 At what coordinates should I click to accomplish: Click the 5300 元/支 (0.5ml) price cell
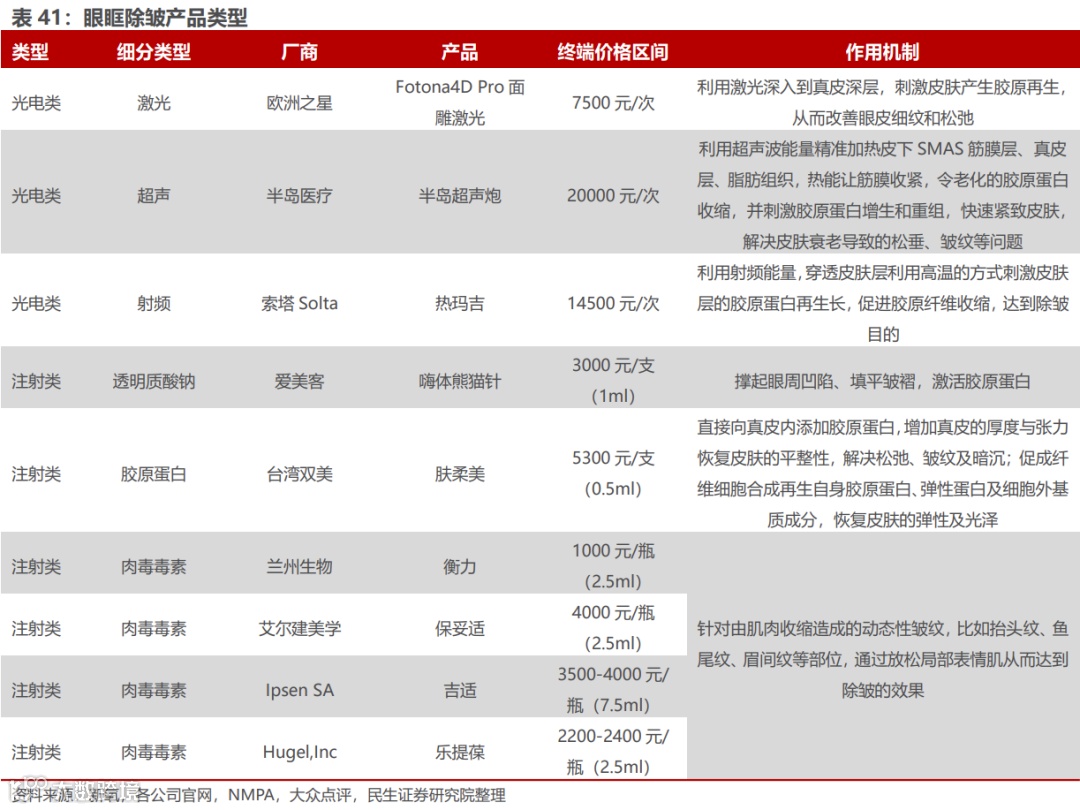click(613, 473)
